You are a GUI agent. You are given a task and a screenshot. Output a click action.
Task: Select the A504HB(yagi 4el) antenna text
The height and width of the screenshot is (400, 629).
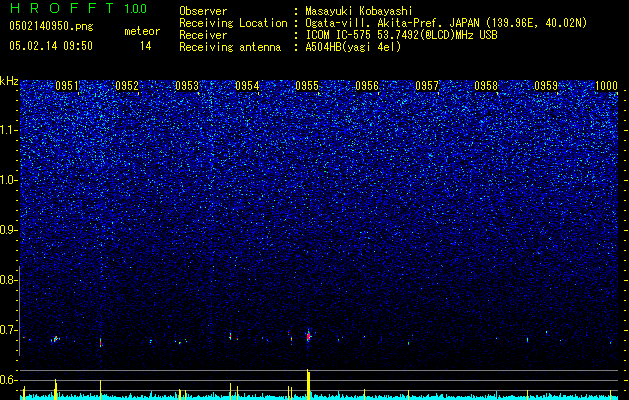[x=353, y=47]
